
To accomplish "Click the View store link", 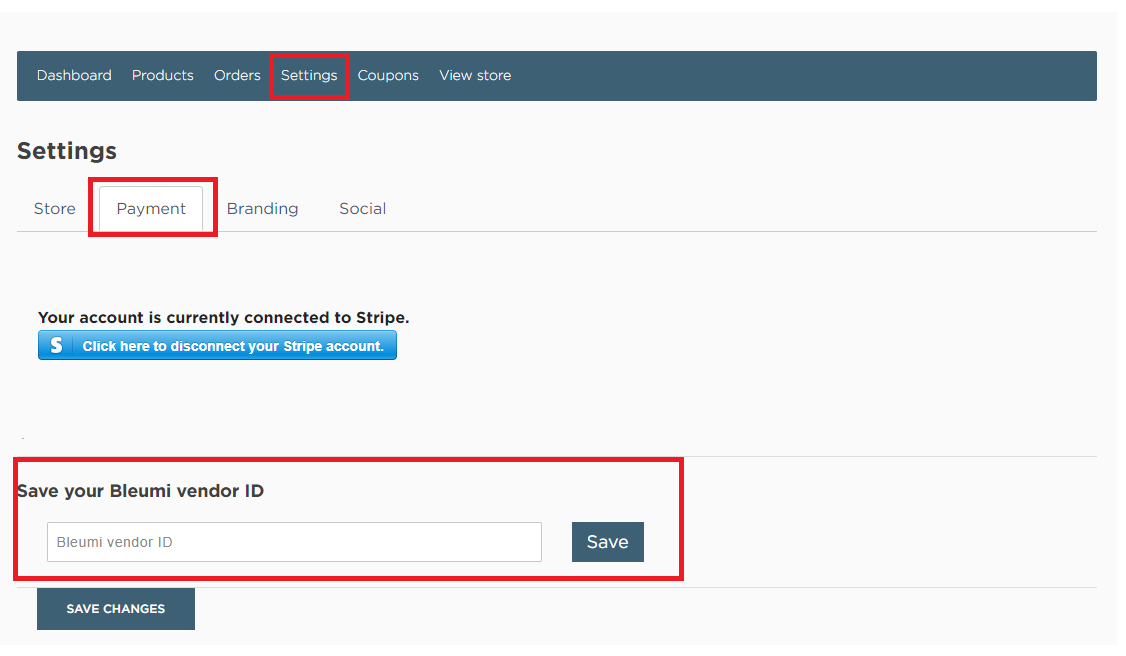I will [475, 75].
